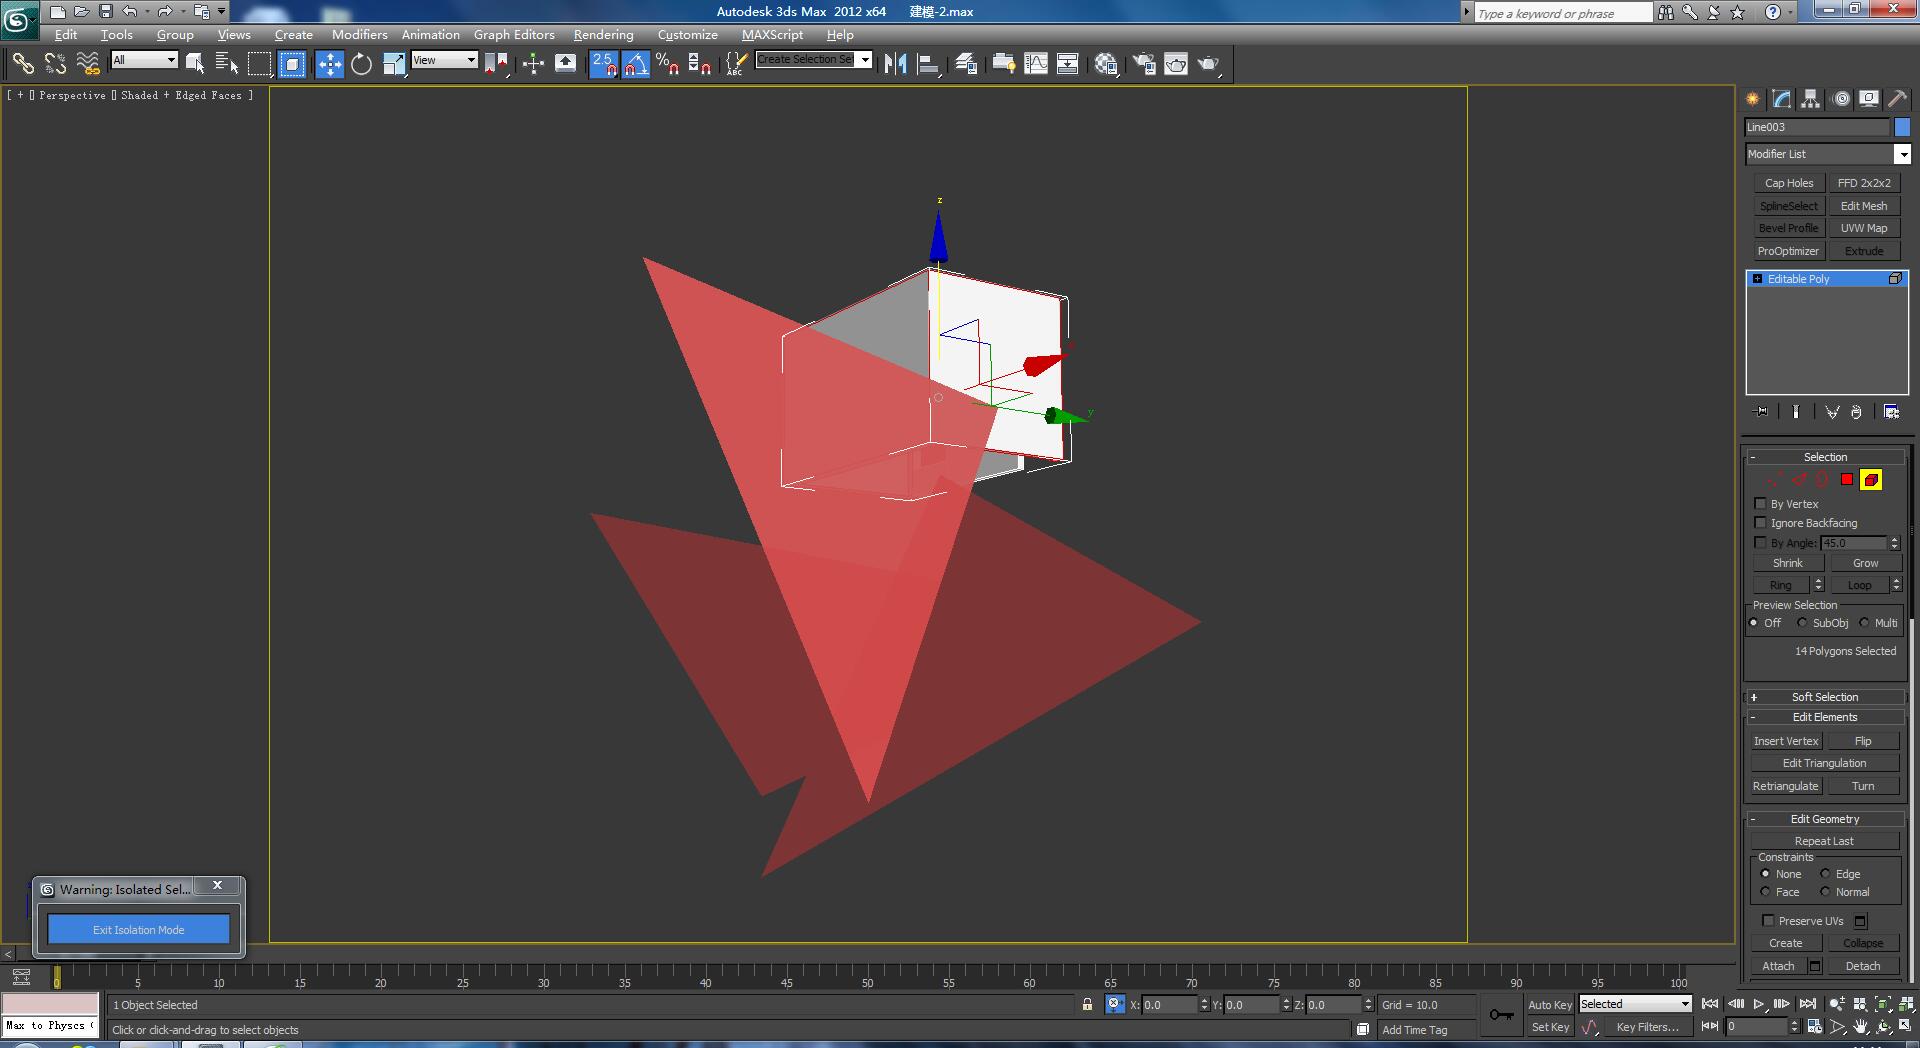Toggle the 2.5D Snaps button
1920x1048 pixels.
click(x=604, y=64)
